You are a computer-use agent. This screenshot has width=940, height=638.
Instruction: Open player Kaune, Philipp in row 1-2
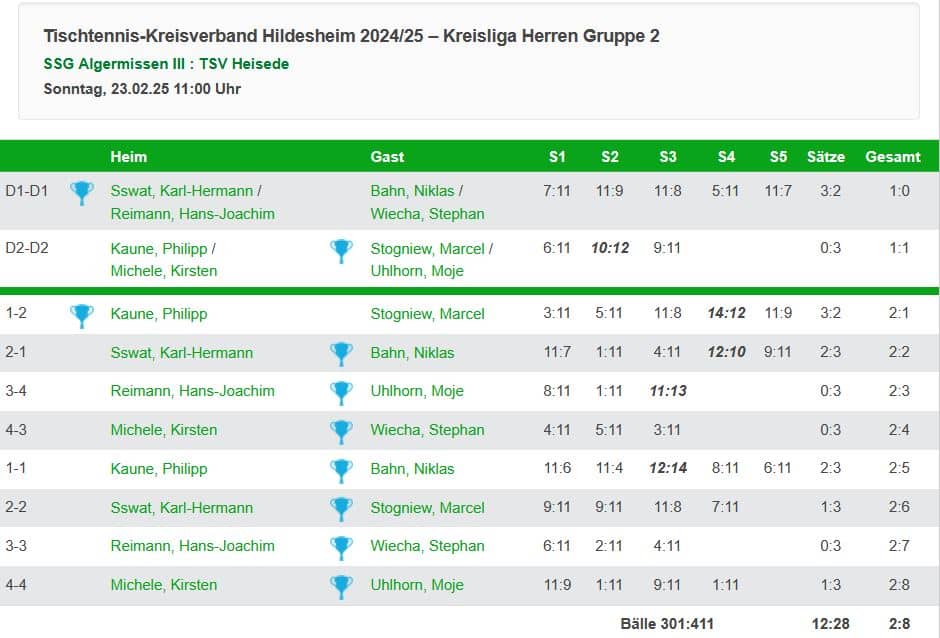click(x=159, y=314)
